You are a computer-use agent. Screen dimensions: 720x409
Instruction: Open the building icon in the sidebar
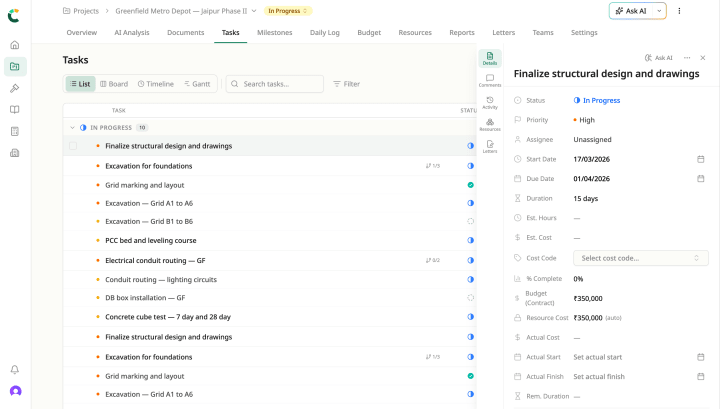click(x=15, y=153)
